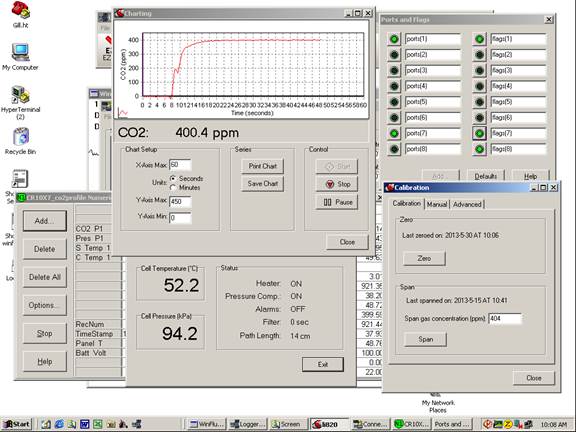Toggle the ports(6) indicator LED

pyautogui.click(x=394, y=118)
